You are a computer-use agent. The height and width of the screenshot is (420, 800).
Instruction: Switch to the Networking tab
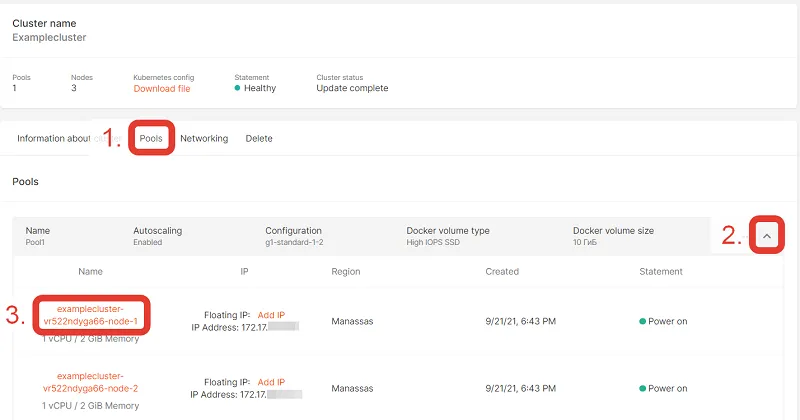coord(204,138)
